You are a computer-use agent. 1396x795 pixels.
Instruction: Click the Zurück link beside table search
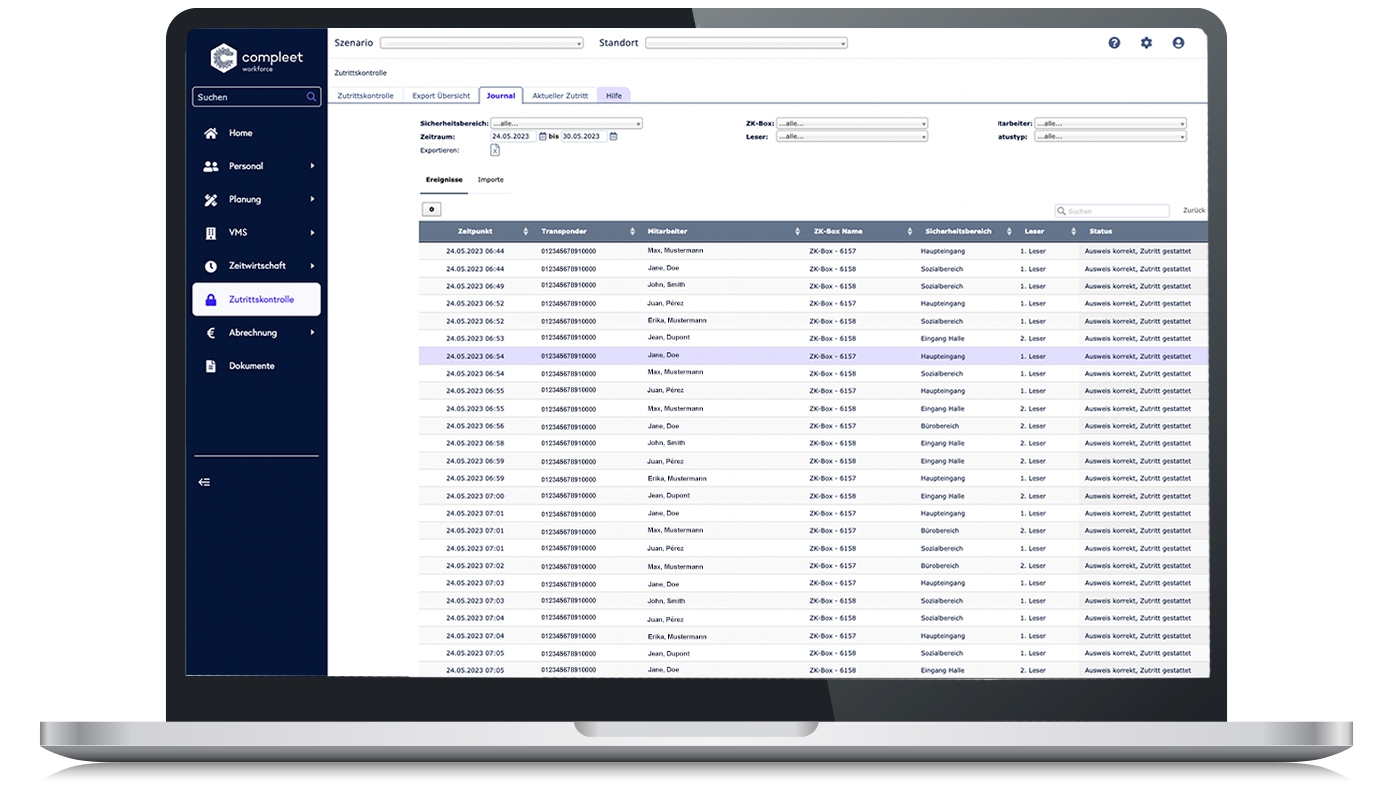(x=1194, y=211)
